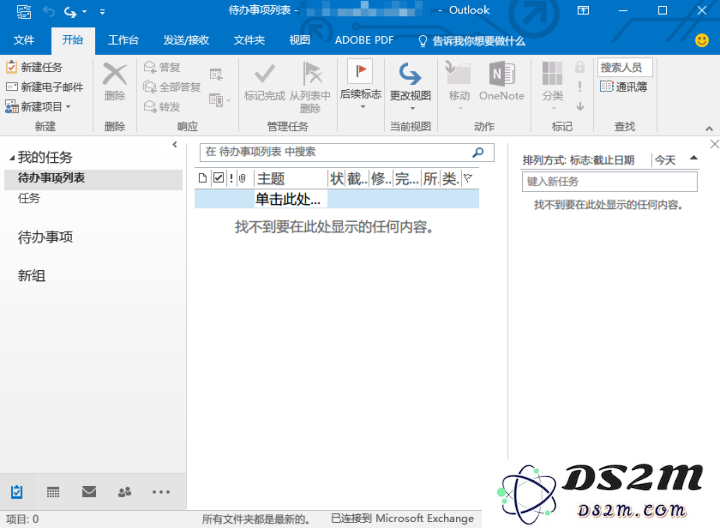Viewport: 720px width, 528px height.
Task: Click the 删除 X icon
Action: (115, 74)
